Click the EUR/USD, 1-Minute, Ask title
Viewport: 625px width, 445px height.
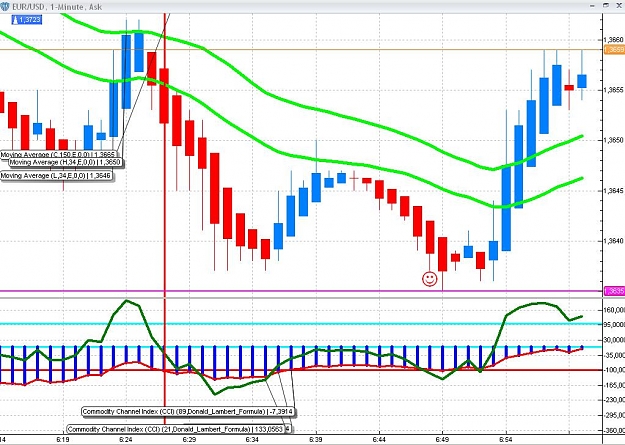click(x=57, y=7)
